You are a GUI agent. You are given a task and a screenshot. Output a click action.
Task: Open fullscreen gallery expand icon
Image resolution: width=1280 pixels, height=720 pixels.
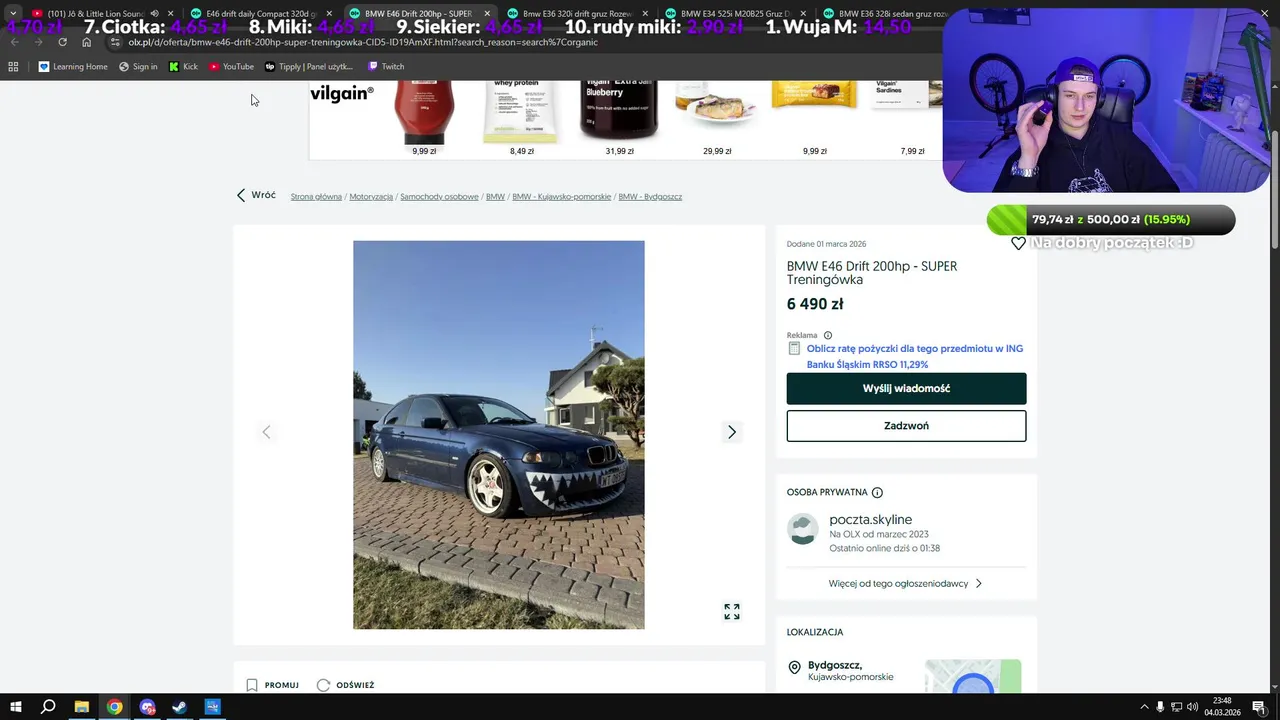[x=732, y=611]
